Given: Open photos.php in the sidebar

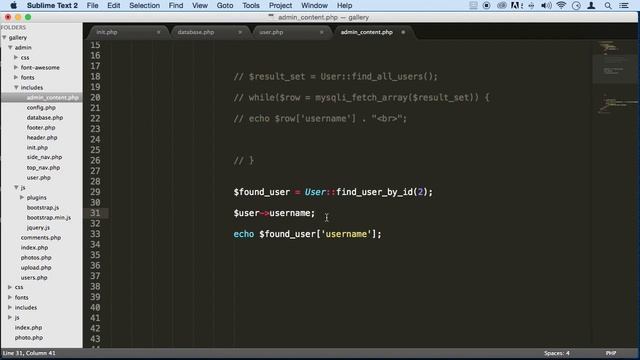Looking at the screenshot, I should pyautogui.click(x=36, y=258).
